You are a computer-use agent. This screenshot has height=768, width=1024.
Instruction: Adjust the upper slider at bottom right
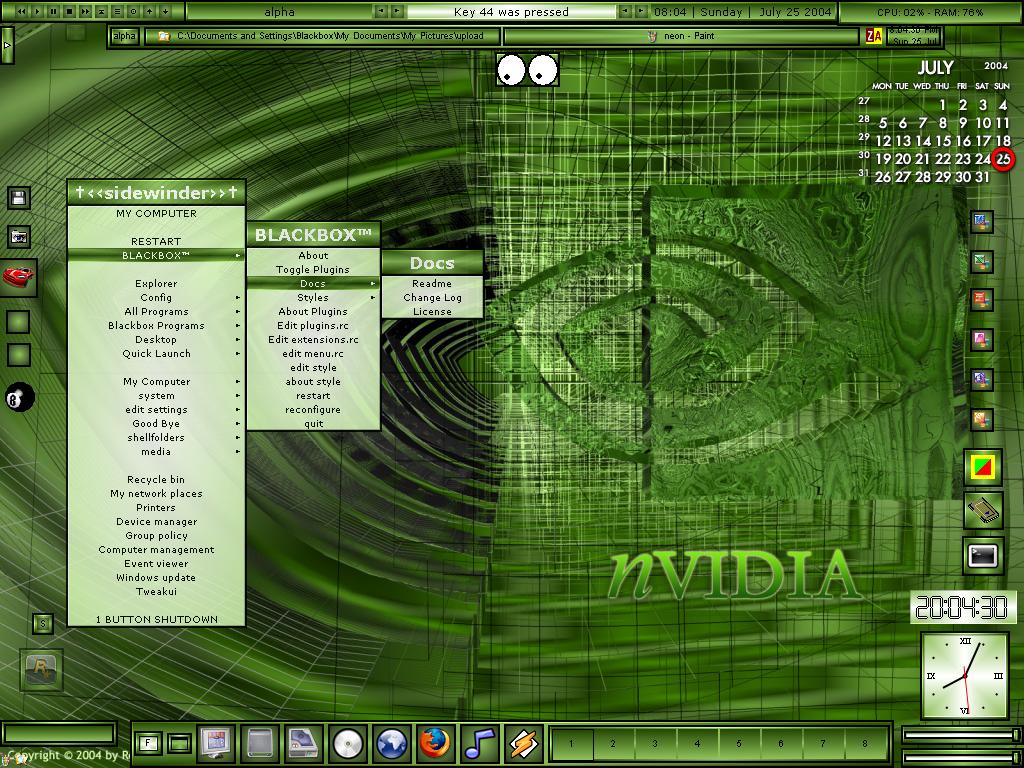tap(961, 735)
